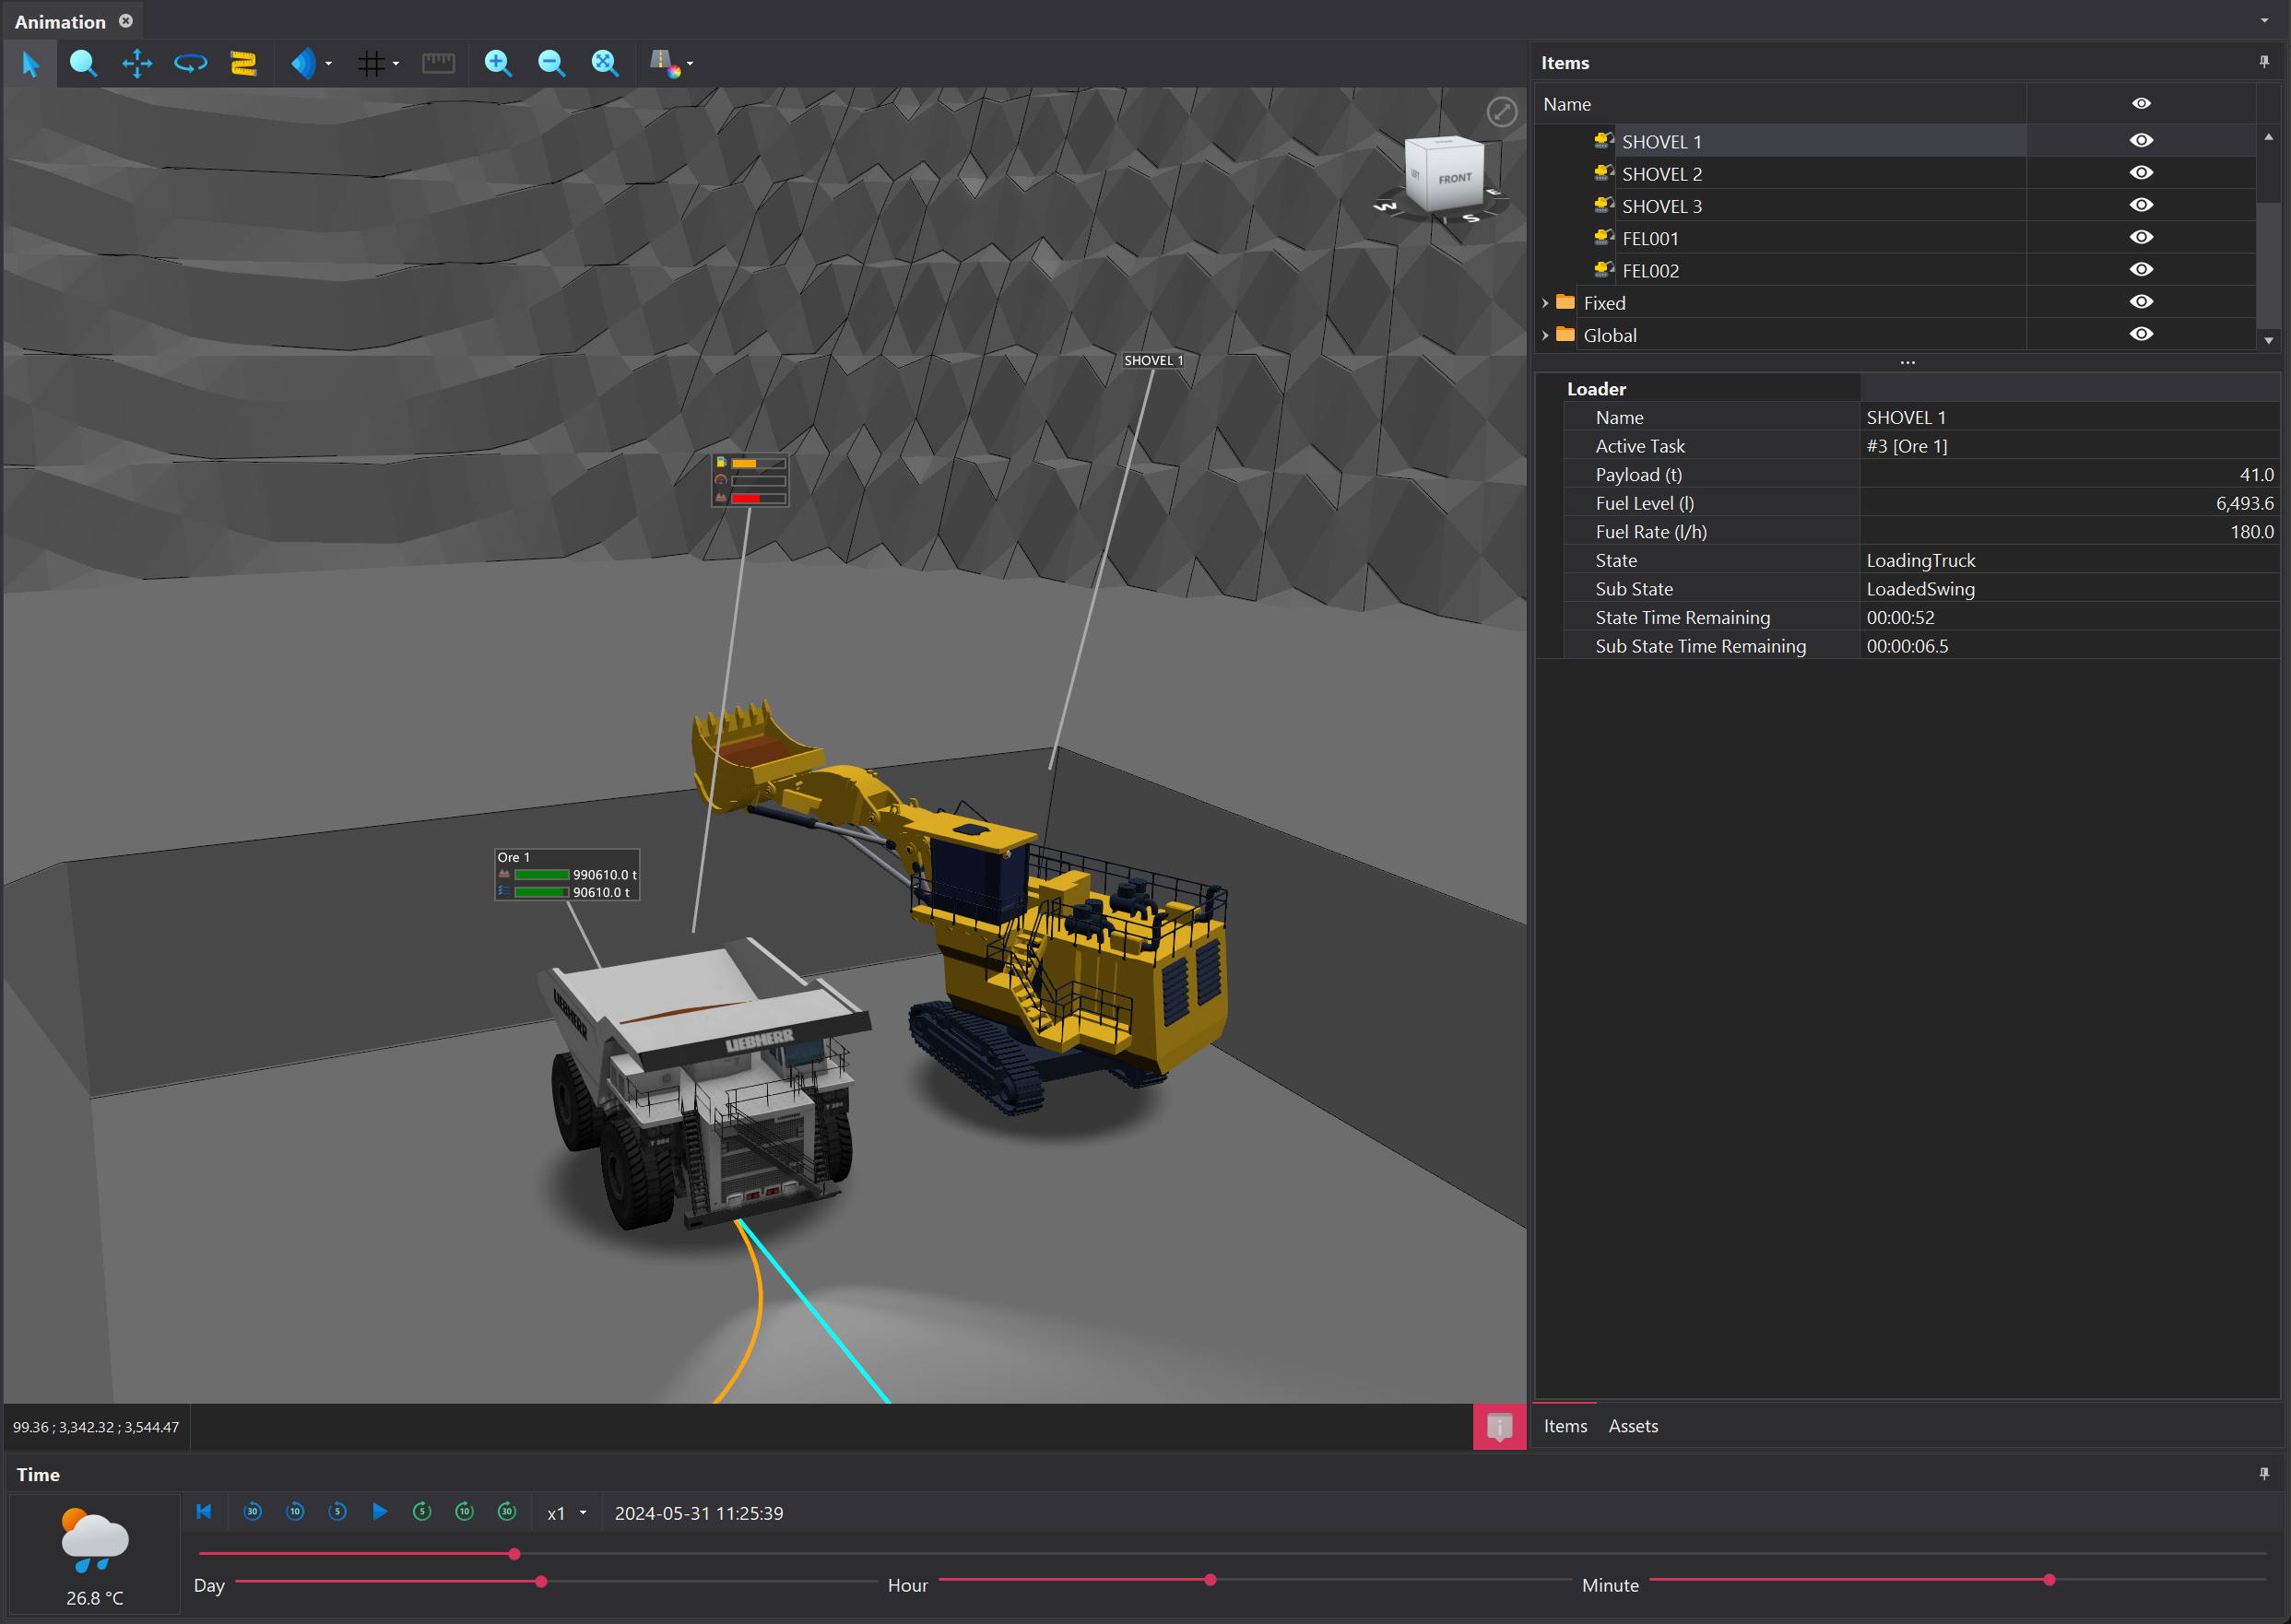Click the zoom in magnifier
This screenshot has height=1624, width=2291.
click(497, 63)
